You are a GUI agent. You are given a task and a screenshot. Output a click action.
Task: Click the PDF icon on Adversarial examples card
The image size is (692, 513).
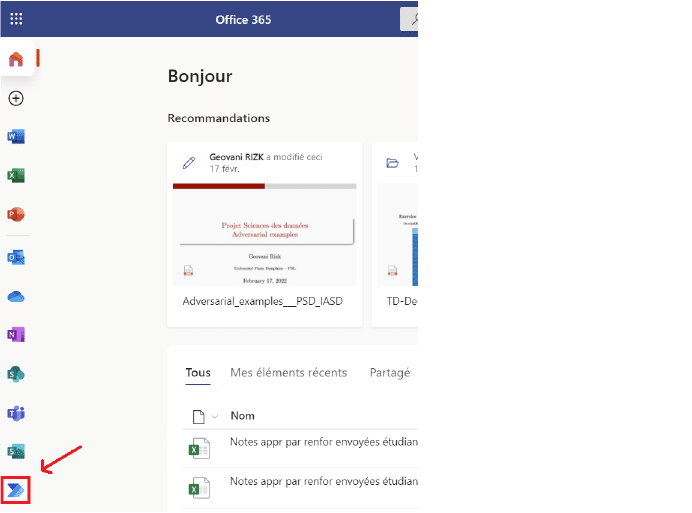(188, 270)
